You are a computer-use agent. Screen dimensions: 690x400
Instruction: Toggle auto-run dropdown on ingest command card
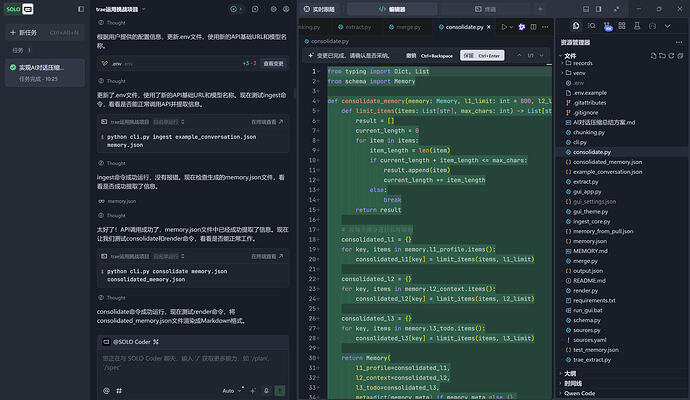[x=169, y=122]
